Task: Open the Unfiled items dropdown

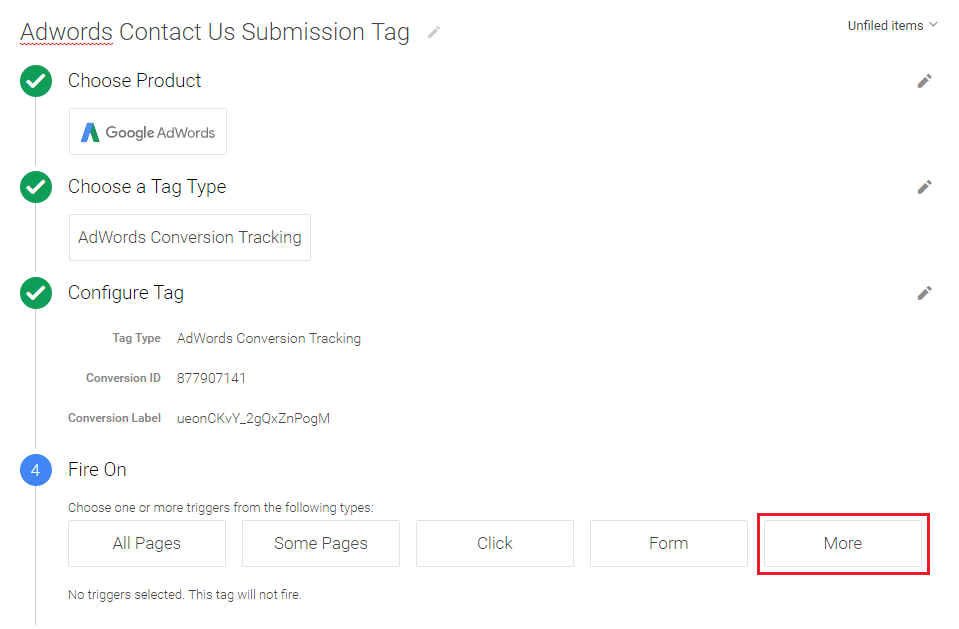Action: (892, 26)
